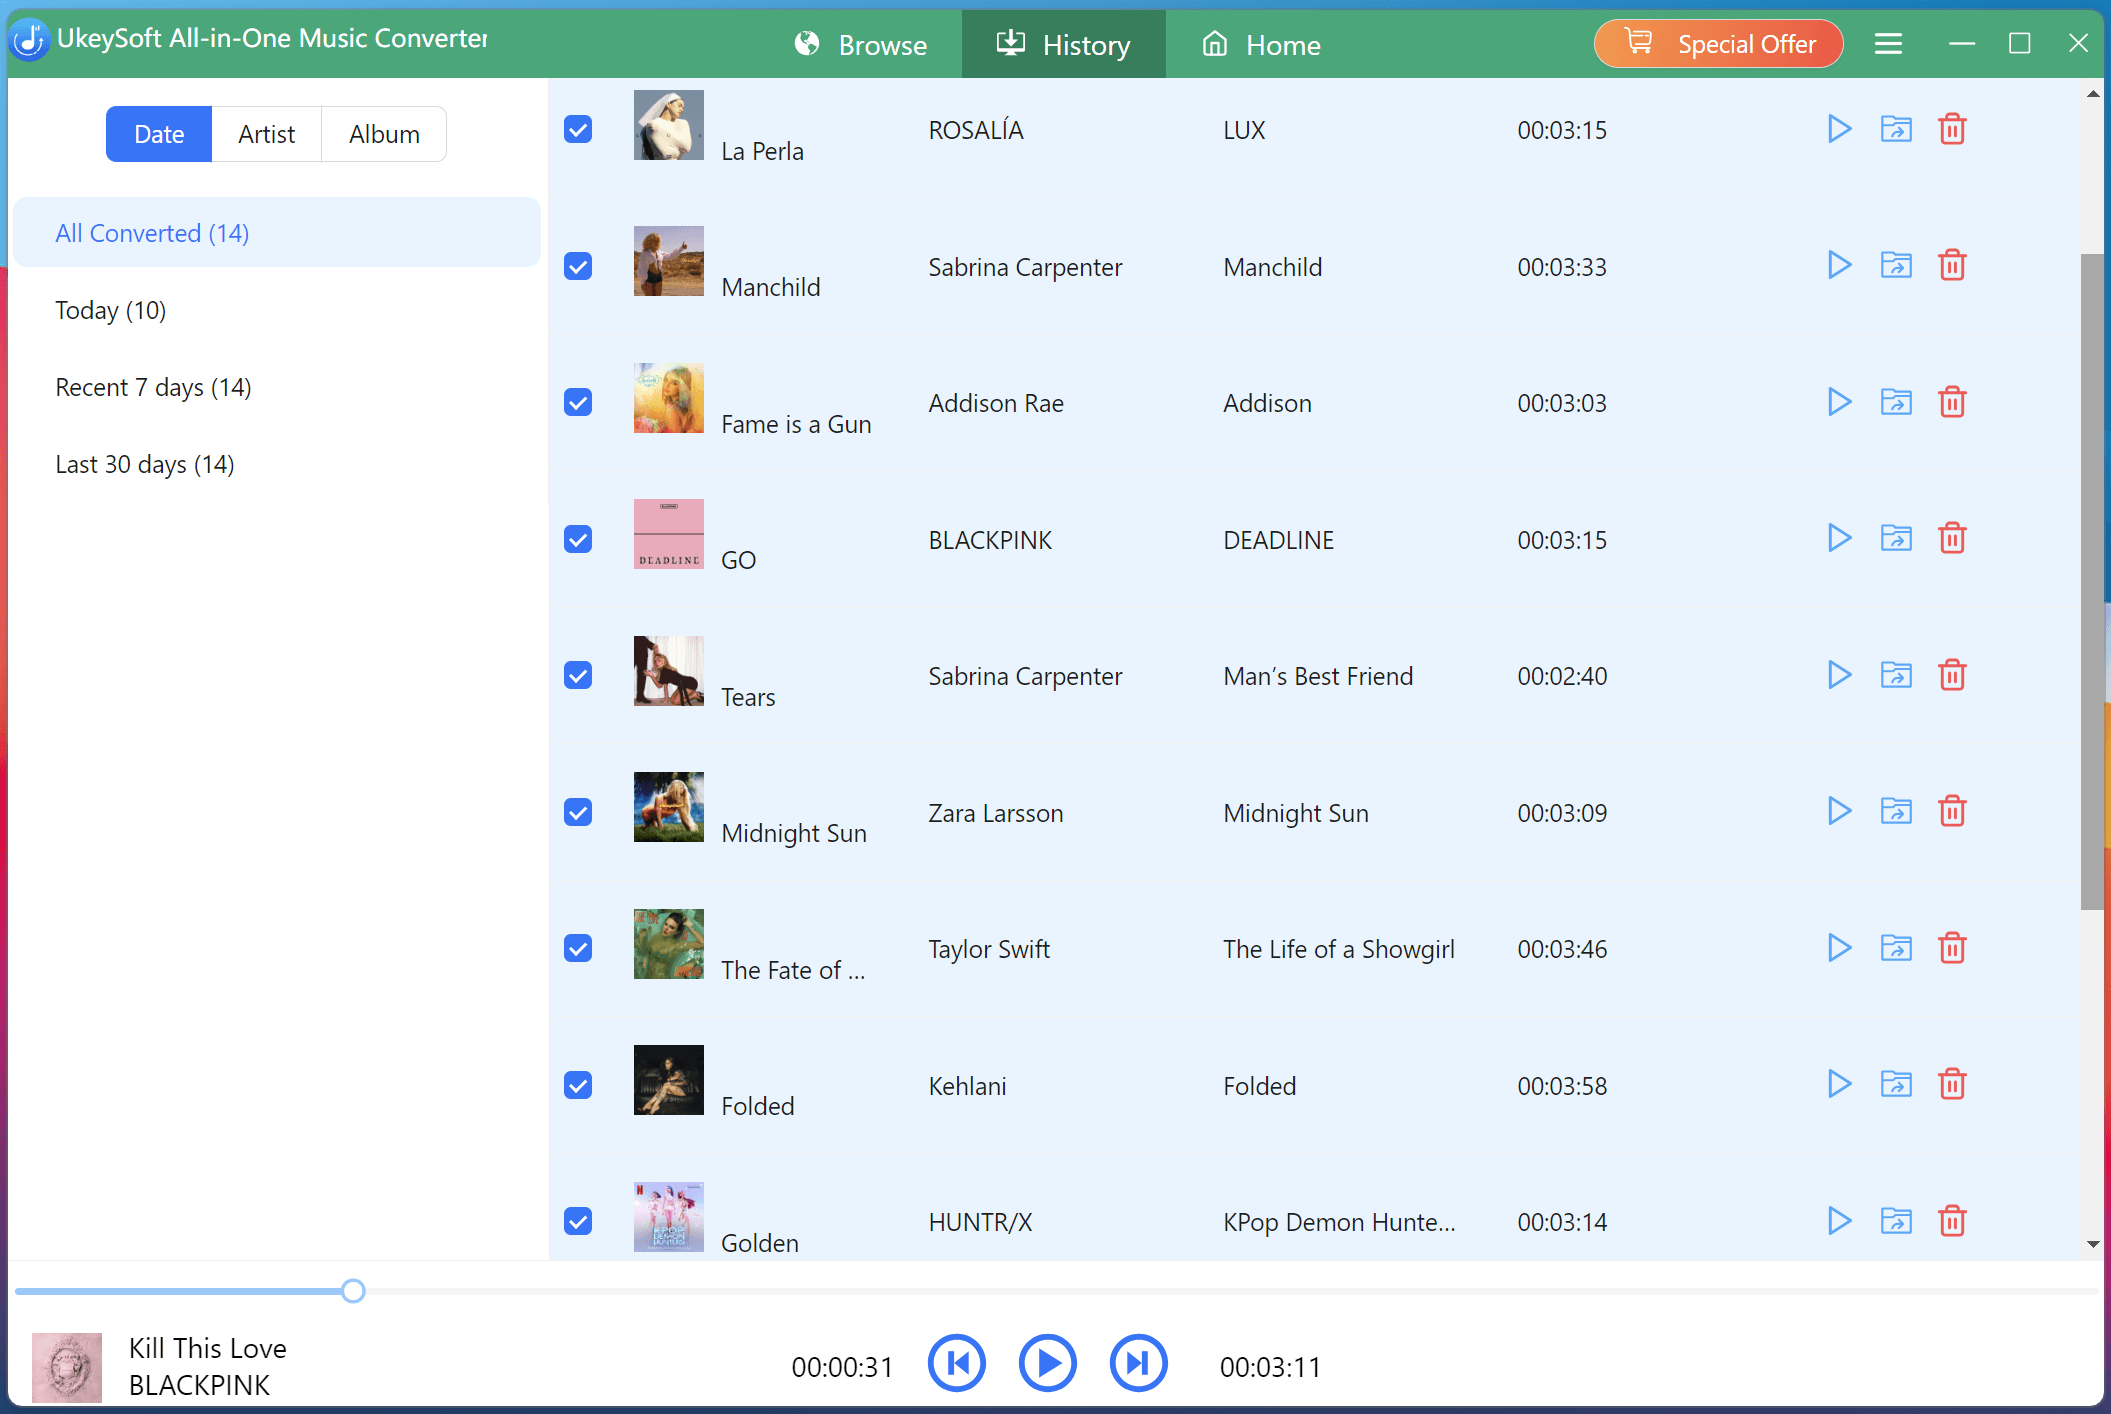Switch to the Browse tab
The image size is (2111, 1414).
(862, 44)
